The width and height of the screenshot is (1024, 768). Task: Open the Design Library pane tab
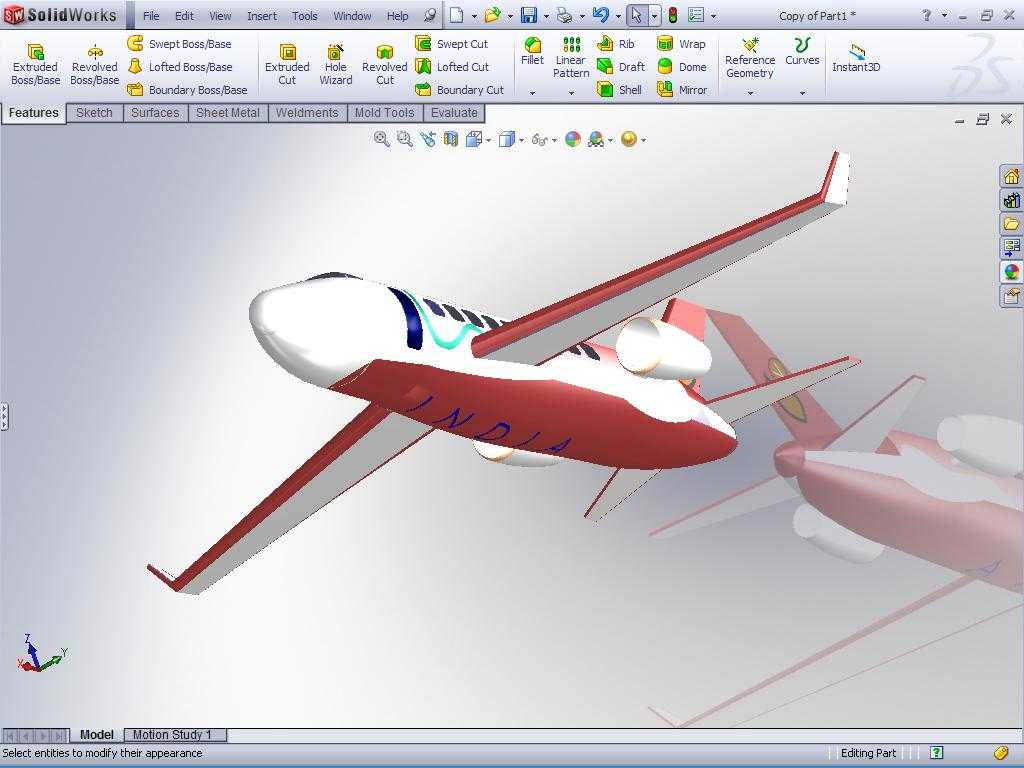[1011, 200]
